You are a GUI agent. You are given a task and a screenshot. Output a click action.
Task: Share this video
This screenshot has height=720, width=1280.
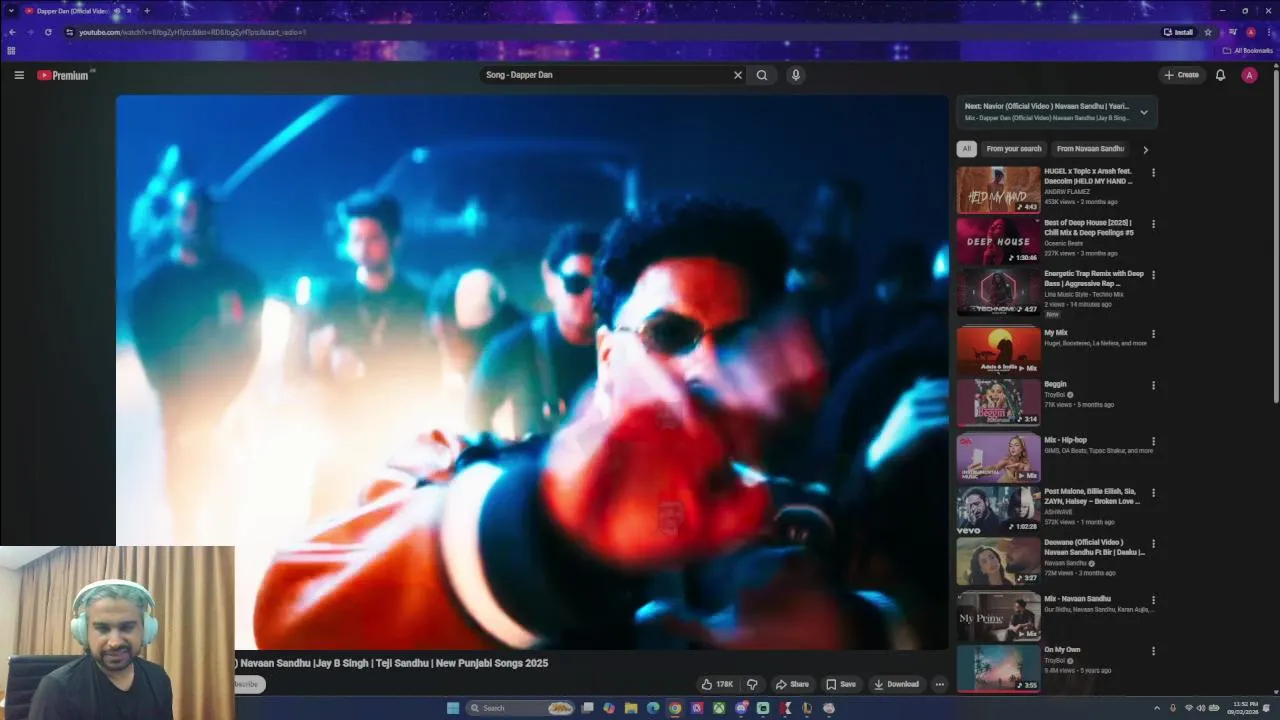coord(792,684)
